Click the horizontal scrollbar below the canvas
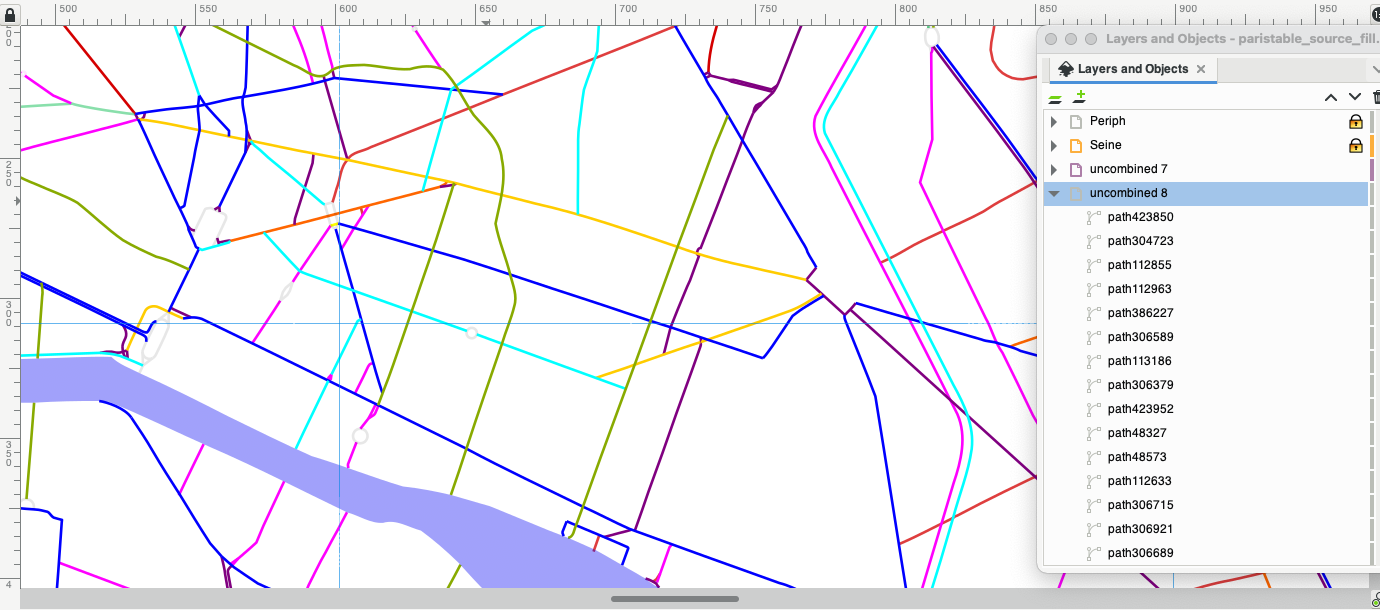Viewport: 1380px width, 610px height. [x=675, y=598]
